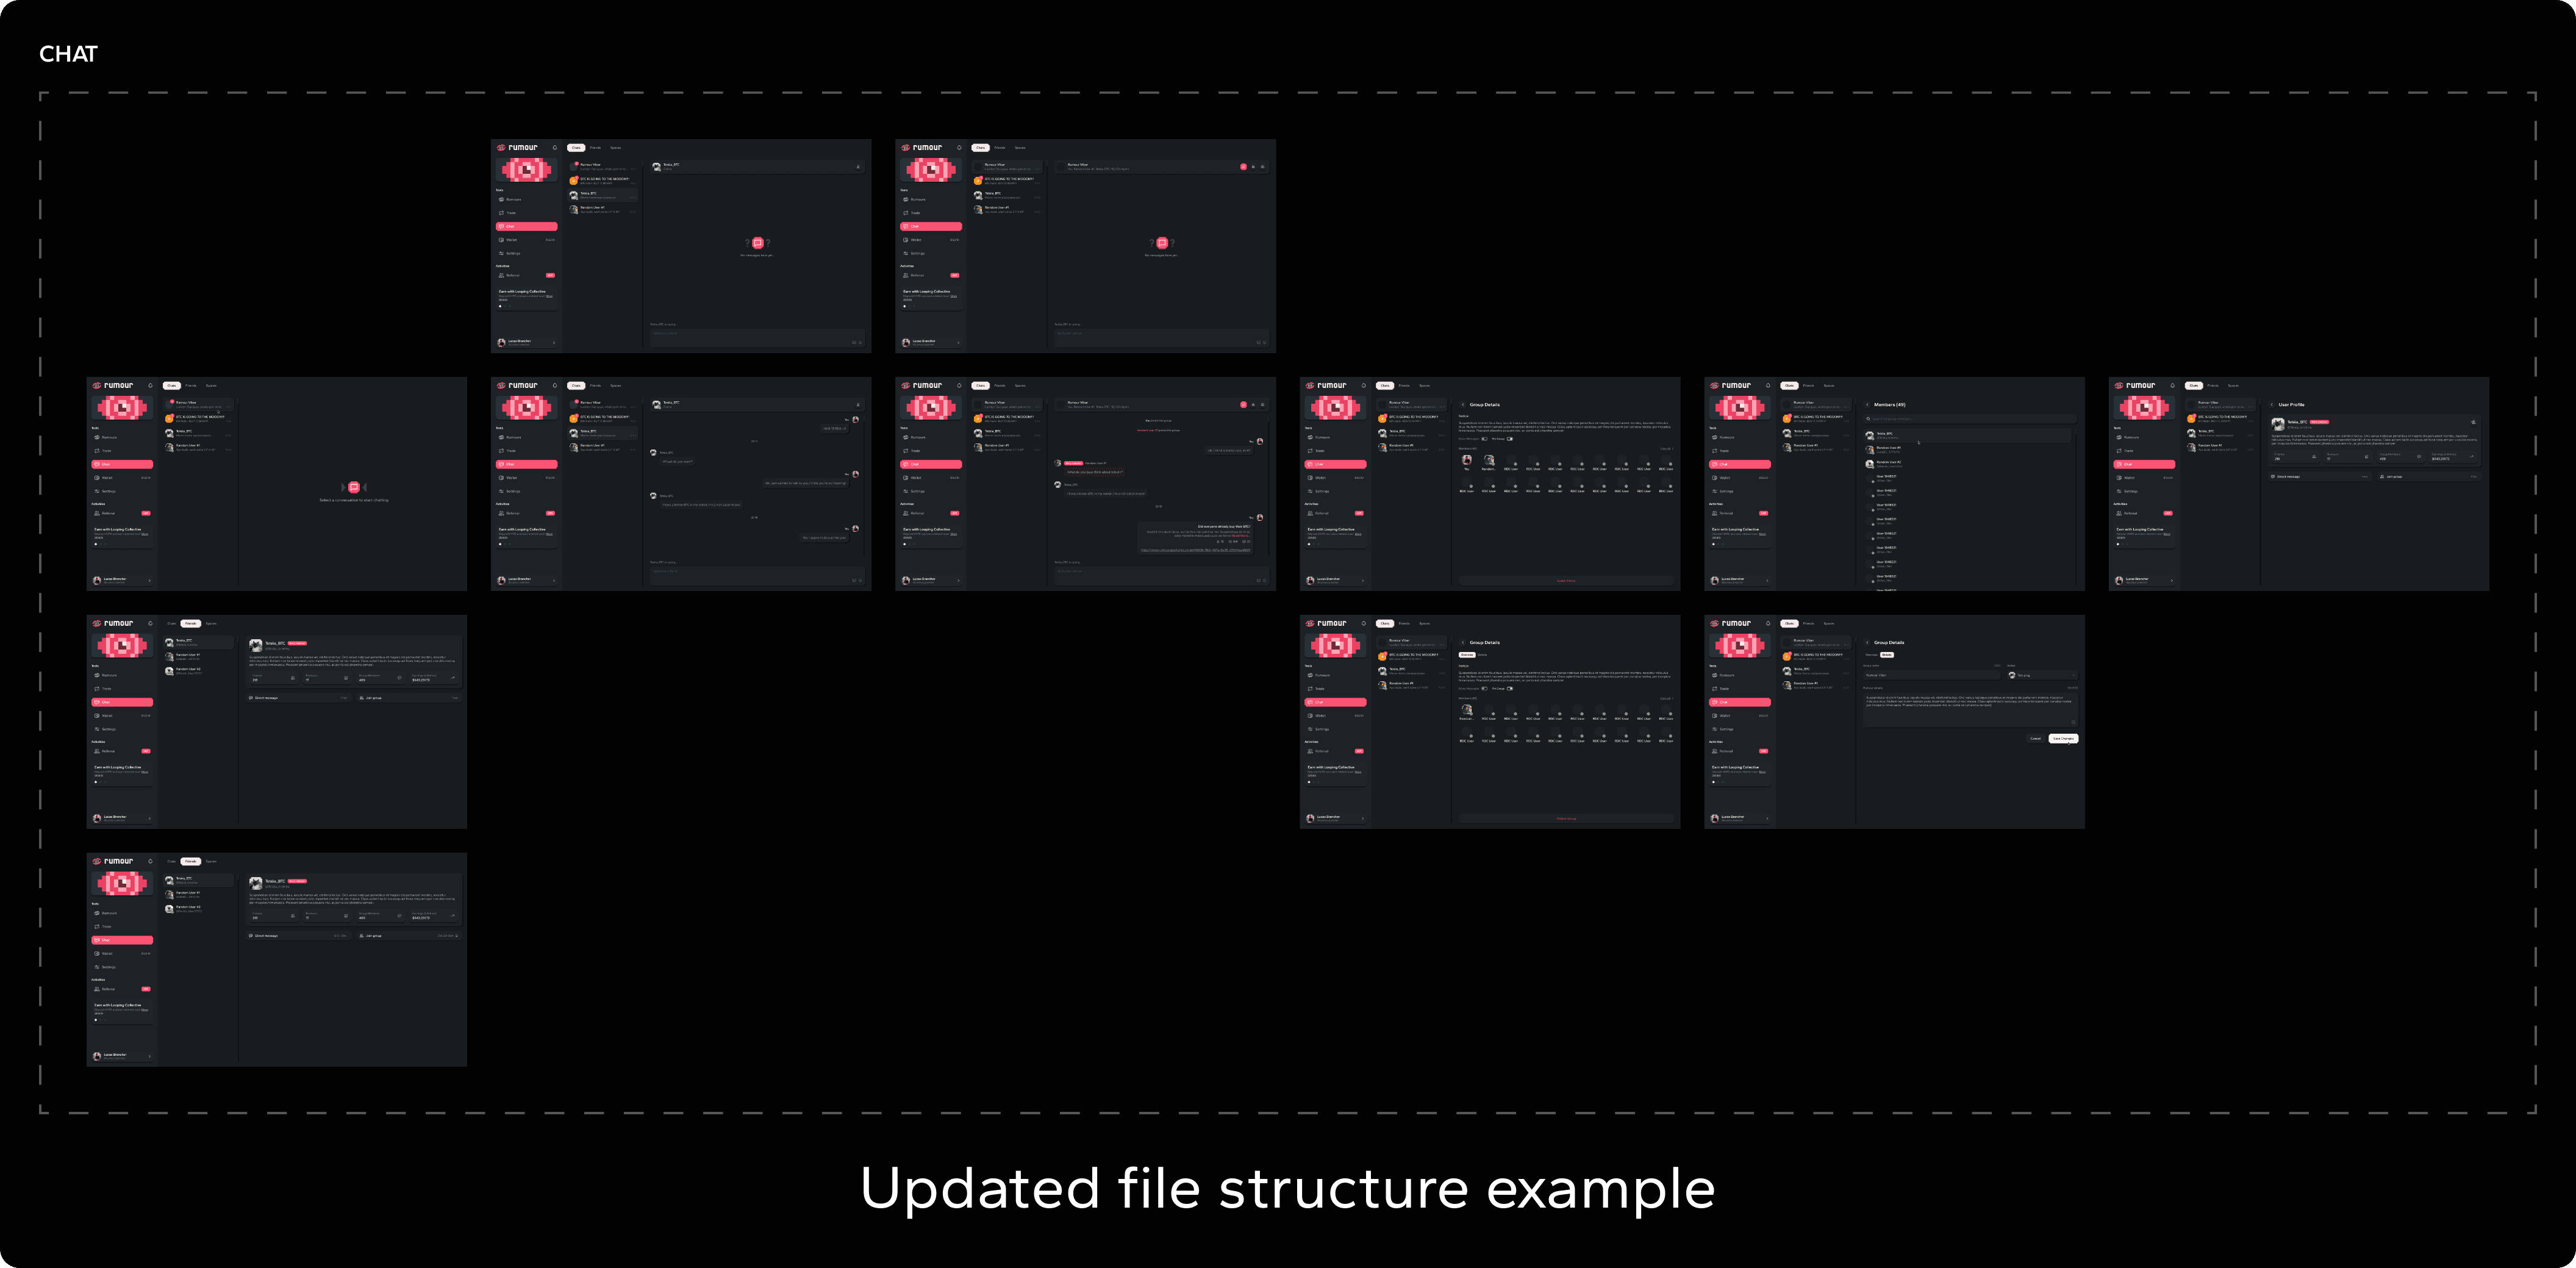Expand View All on Delete Group screen
The image size is (2576, 1268).
click(1666, 698)
